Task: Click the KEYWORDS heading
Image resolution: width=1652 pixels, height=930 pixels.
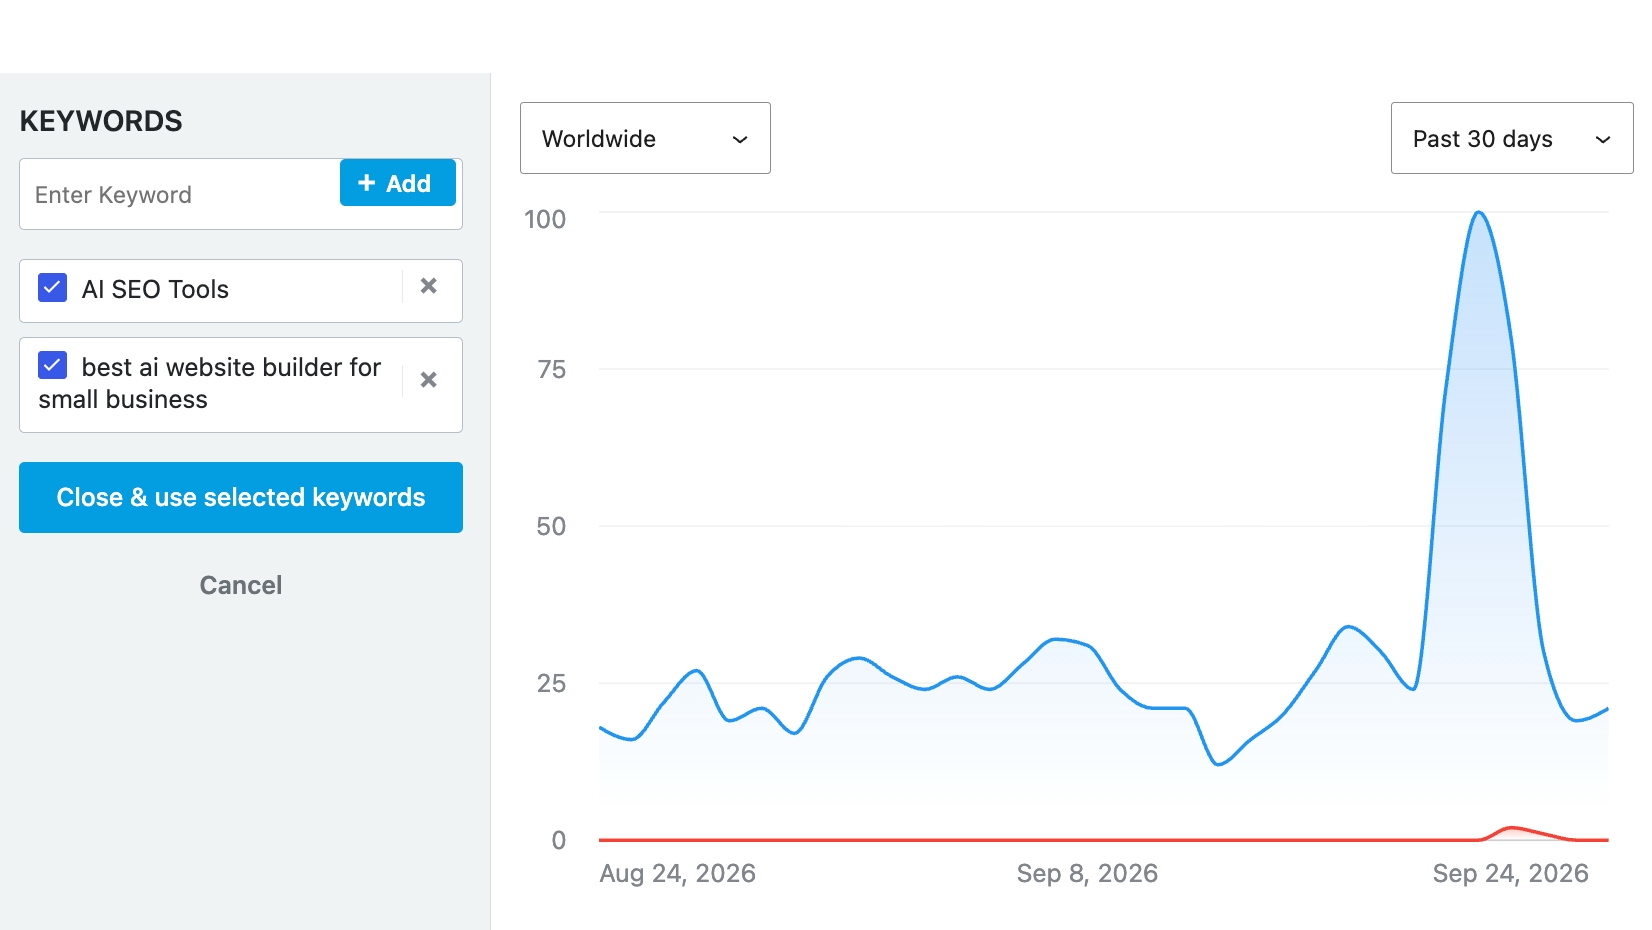Action: click(101, 121)
